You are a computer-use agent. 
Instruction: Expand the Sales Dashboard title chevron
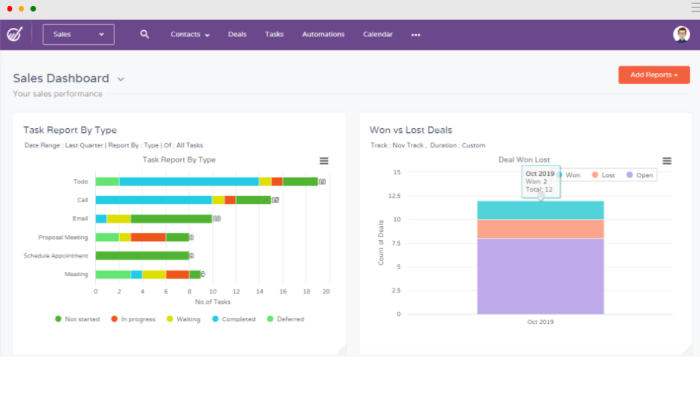[121, 79]
